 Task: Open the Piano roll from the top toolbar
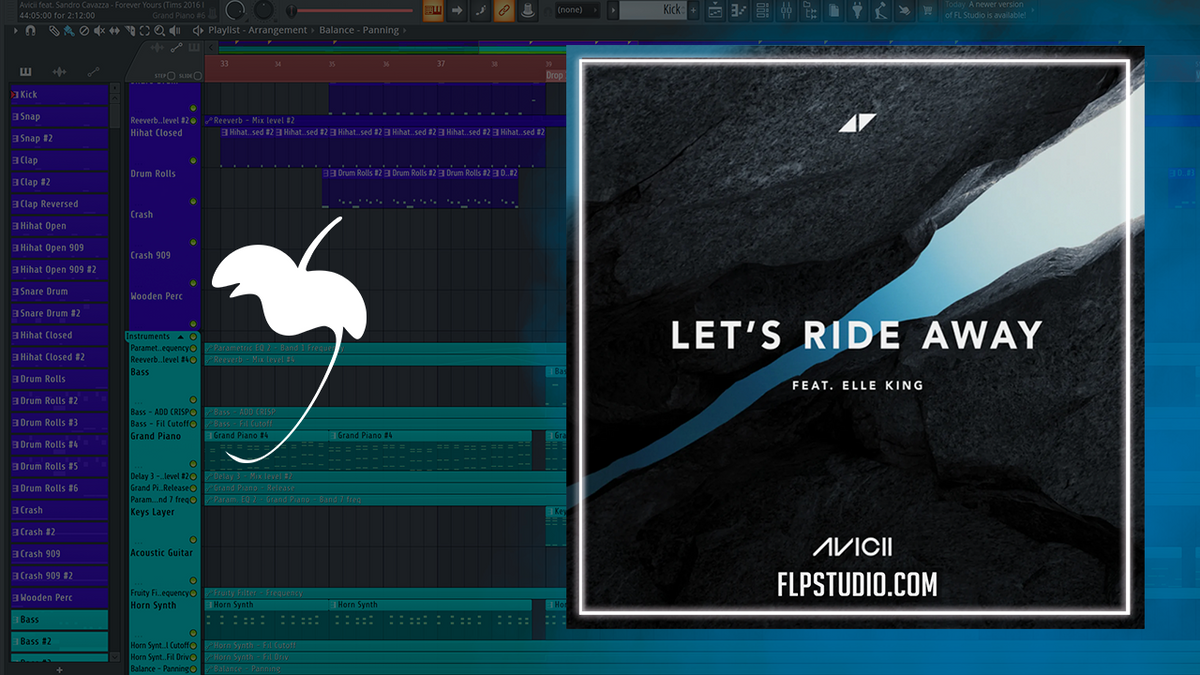click(x=738, y=10)
